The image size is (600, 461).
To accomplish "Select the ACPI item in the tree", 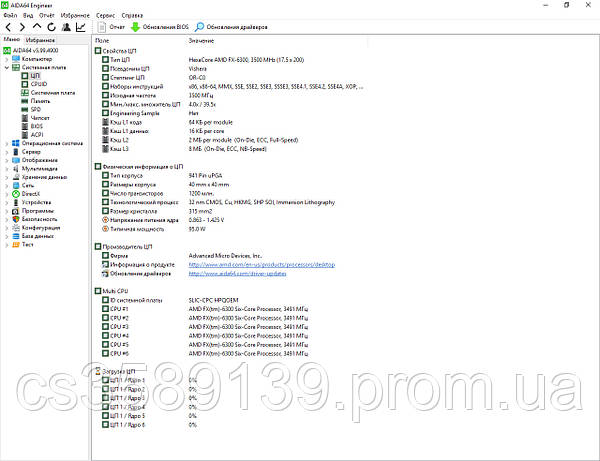I will [x=37, y=135].
